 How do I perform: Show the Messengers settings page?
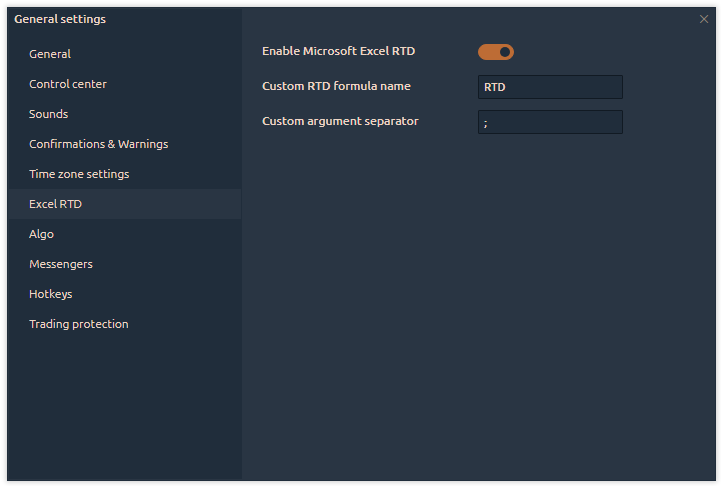(61, 264)
